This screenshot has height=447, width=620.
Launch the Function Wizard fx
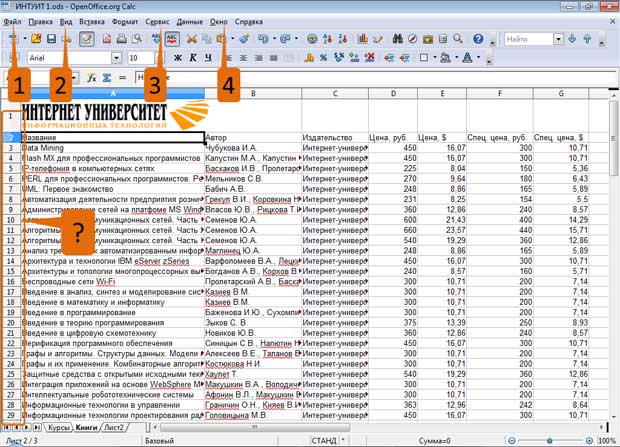click(92, 78)
